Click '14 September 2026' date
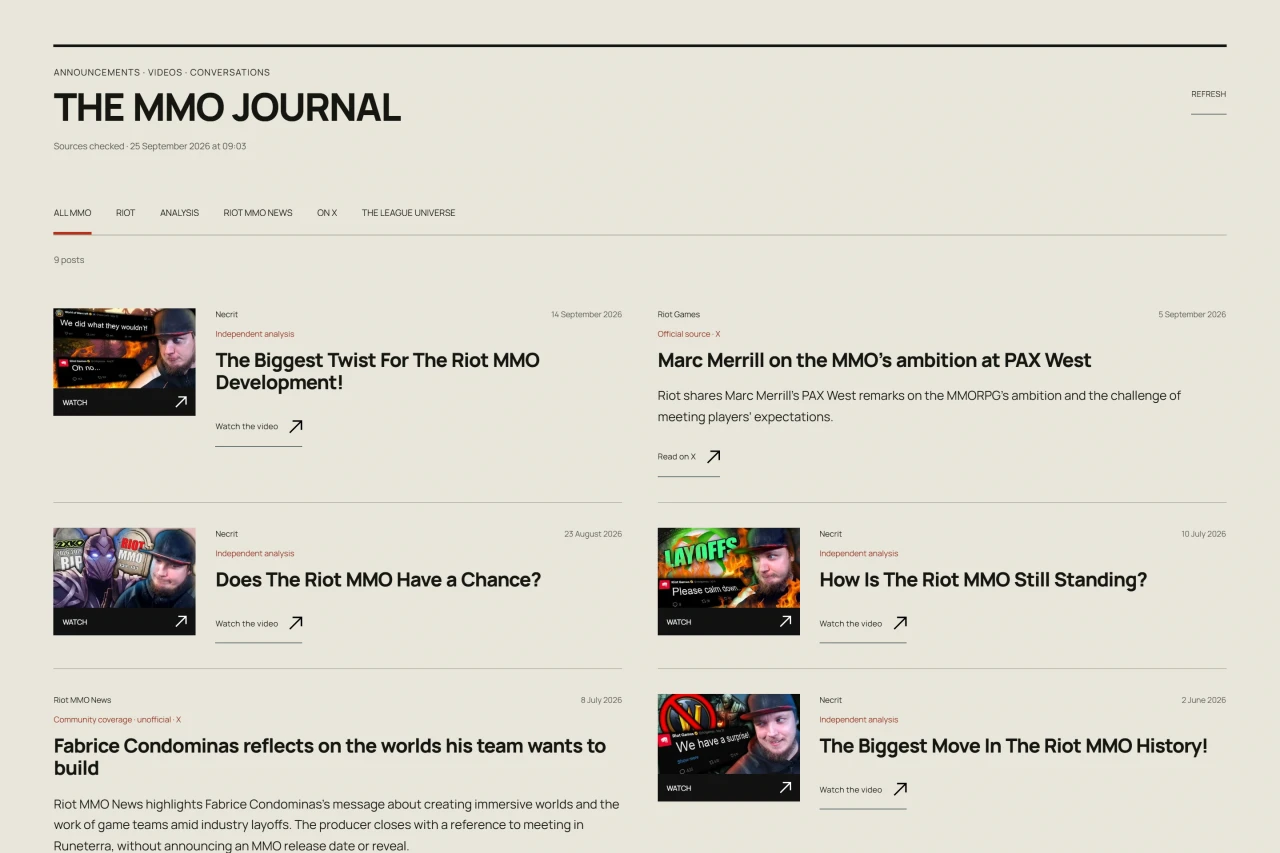 (x=586, y=315)
